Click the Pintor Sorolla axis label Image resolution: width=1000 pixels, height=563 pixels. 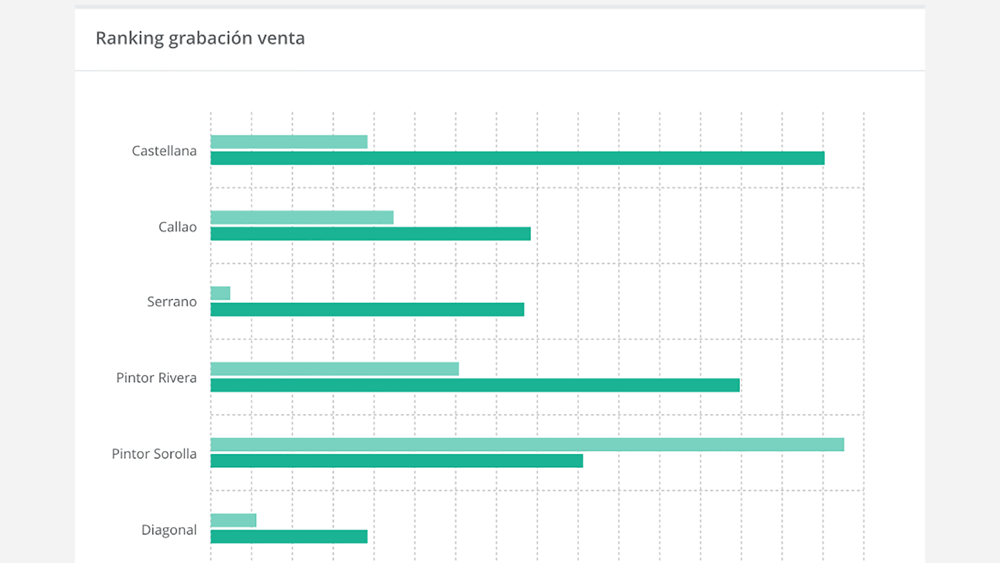click(154, 454)
